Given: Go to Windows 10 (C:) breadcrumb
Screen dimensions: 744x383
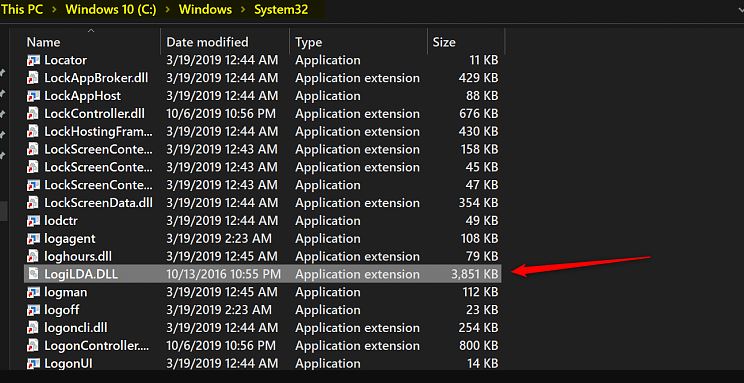Looking at the screenshot, I should [111, 10].
